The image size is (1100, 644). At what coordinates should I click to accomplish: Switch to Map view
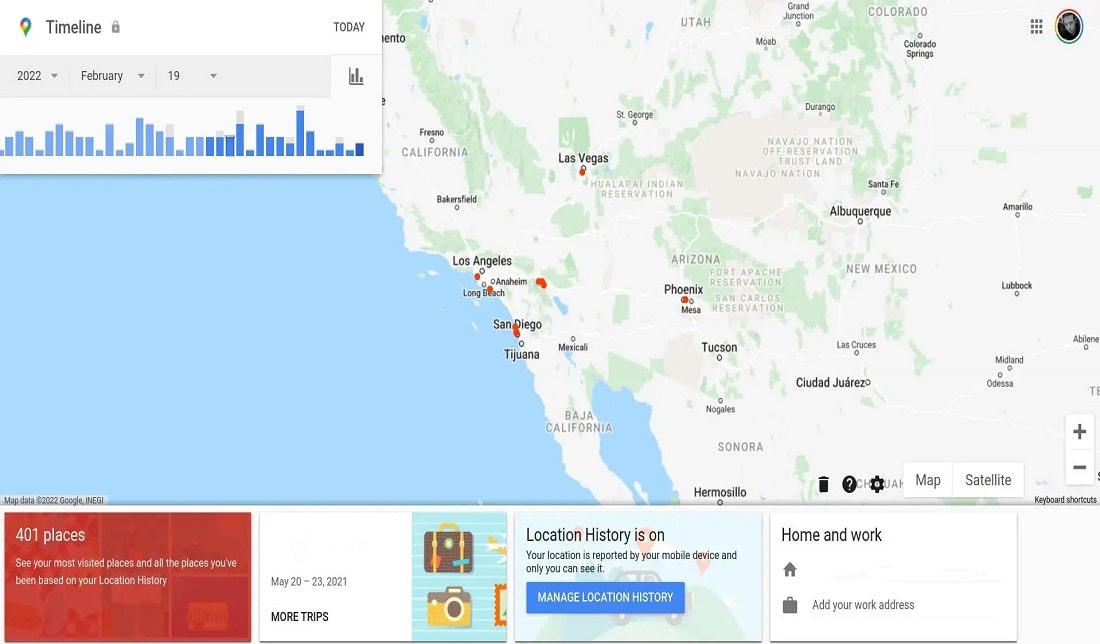pyautogui.click(x=928, y=480)
